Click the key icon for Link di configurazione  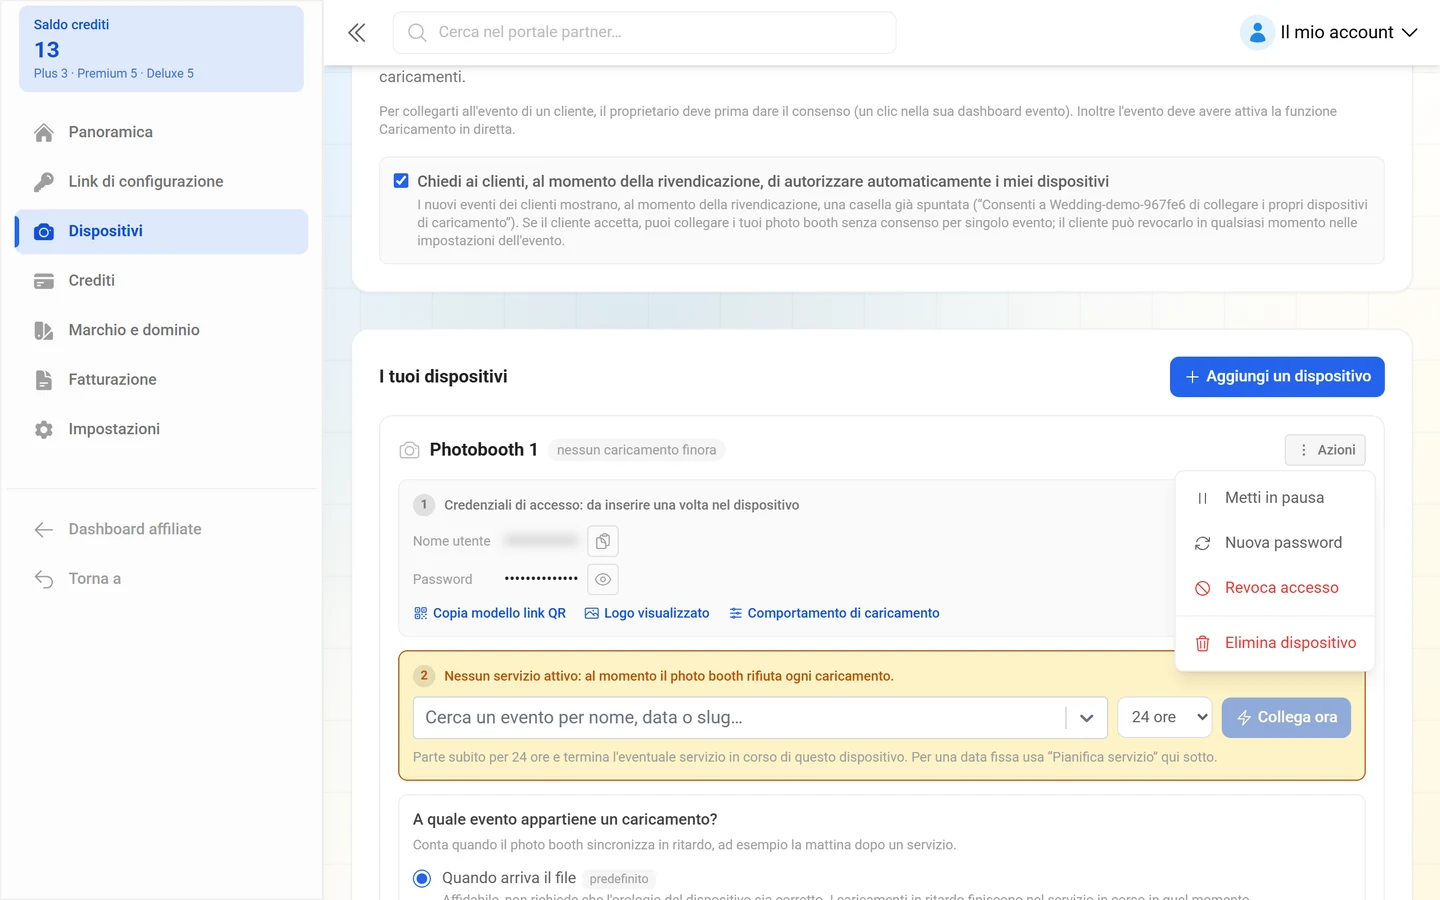pyautogui.click(x=44, y=182)
